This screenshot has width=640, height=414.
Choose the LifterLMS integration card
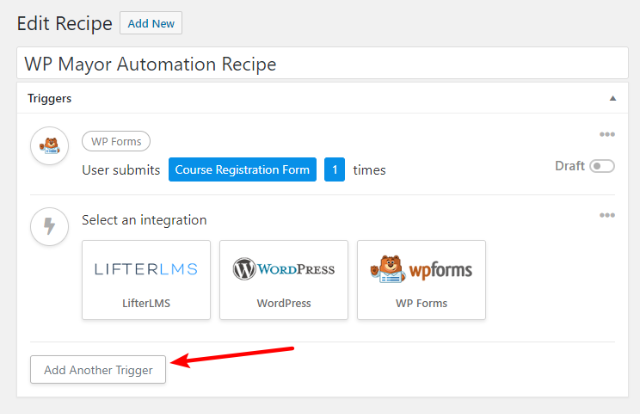146,280
